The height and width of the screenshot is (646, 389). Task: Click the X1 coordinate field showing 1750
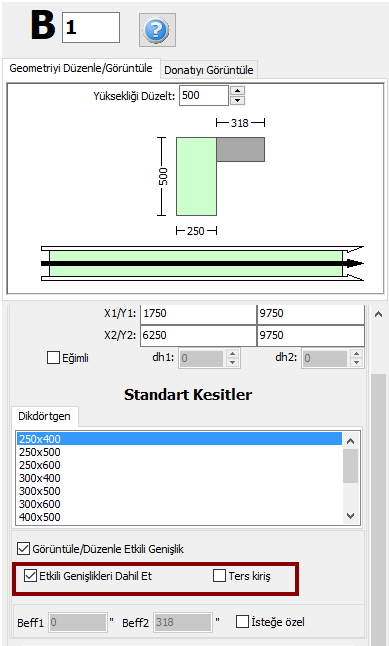pos(198,314)
